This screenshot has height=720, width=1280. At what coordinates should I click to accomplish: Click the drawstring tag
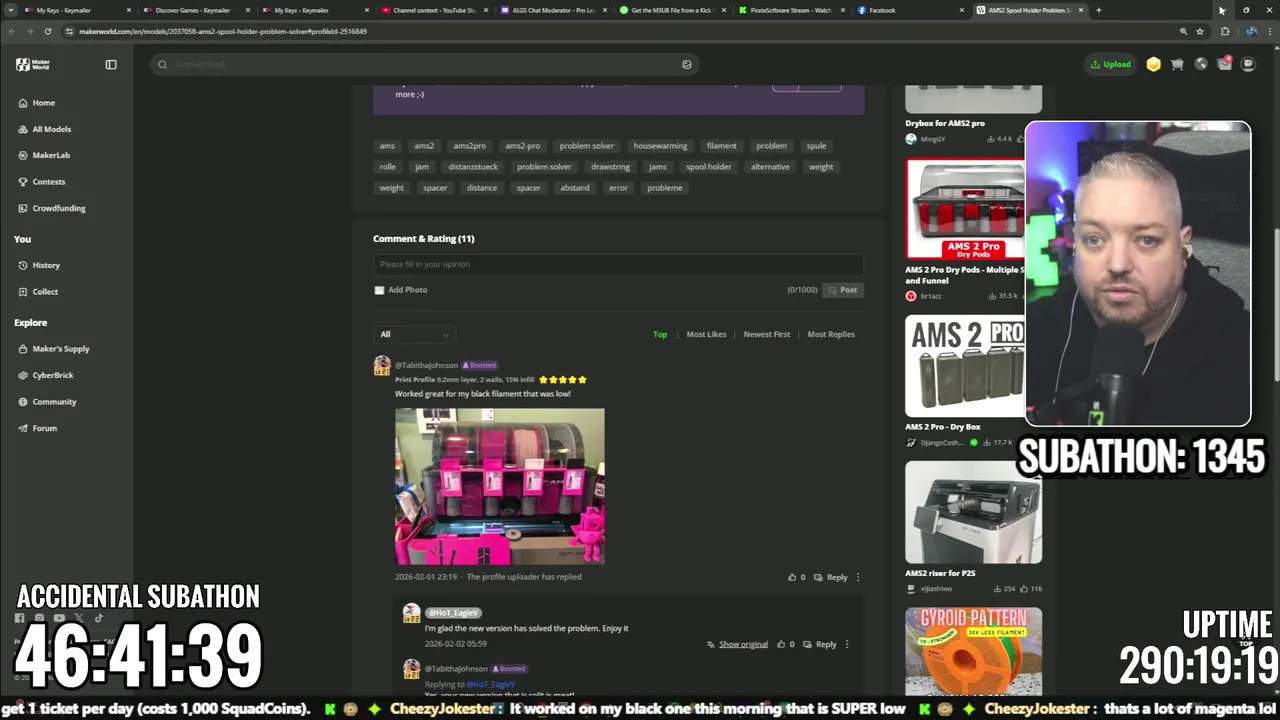click(x=610, y=167)
